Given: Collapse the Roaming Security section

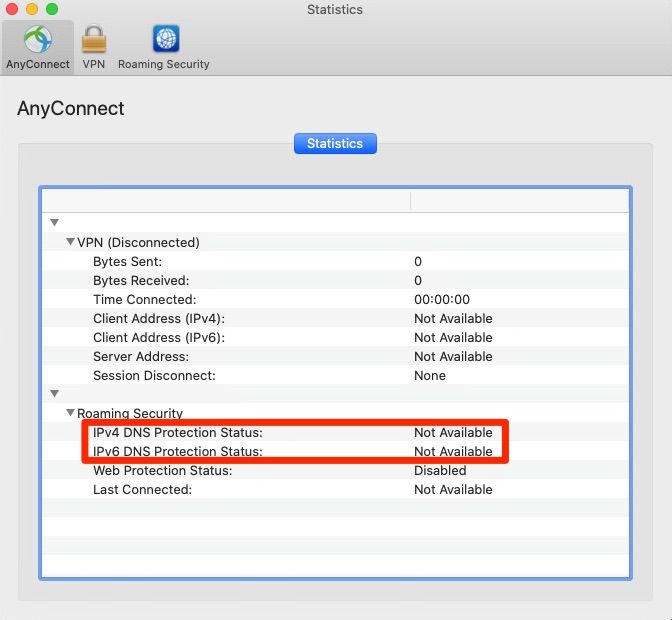Looking at the screenshot, I should coord(70,413).
